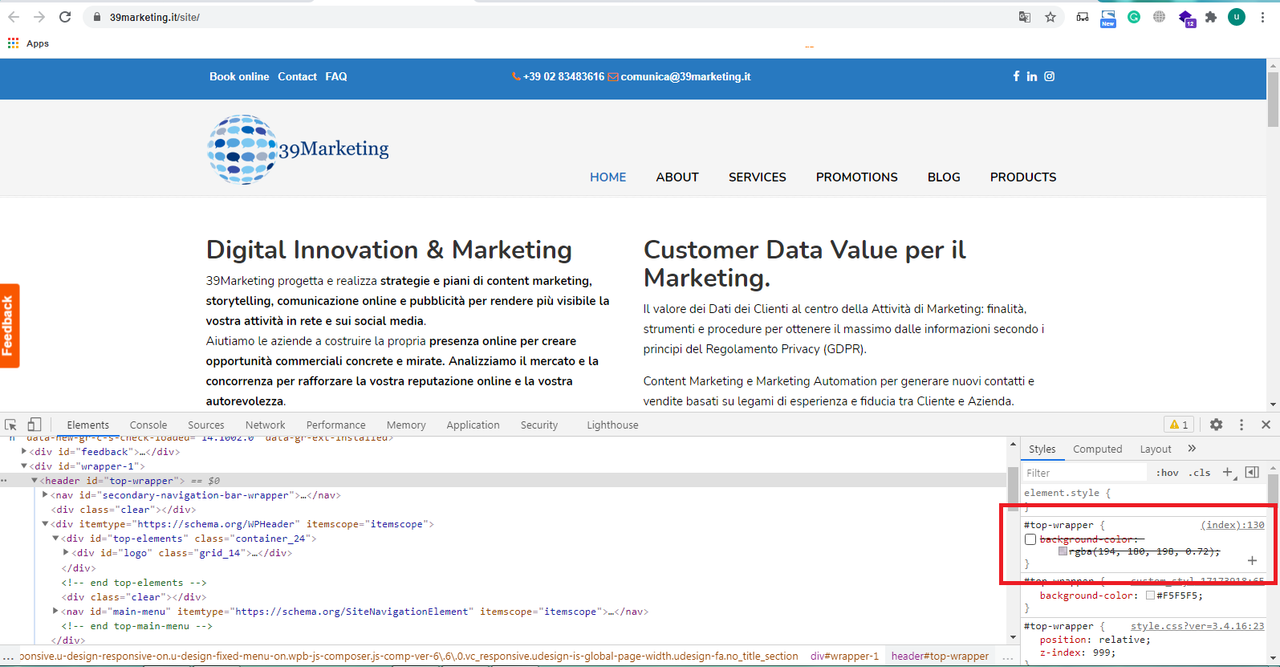Switch to the Network tab
This screenshot has height=667, width=1280.
[x=265, y=425]
